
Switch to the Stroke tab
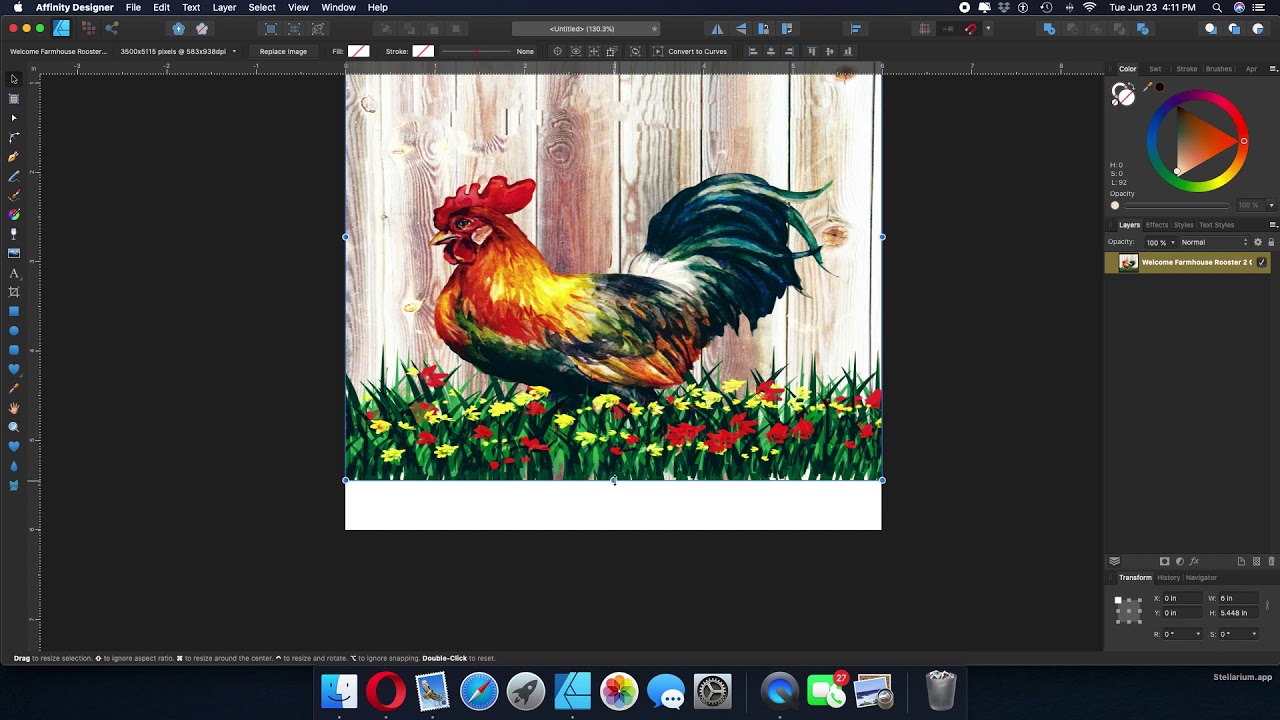click(x=1187, y=69)
